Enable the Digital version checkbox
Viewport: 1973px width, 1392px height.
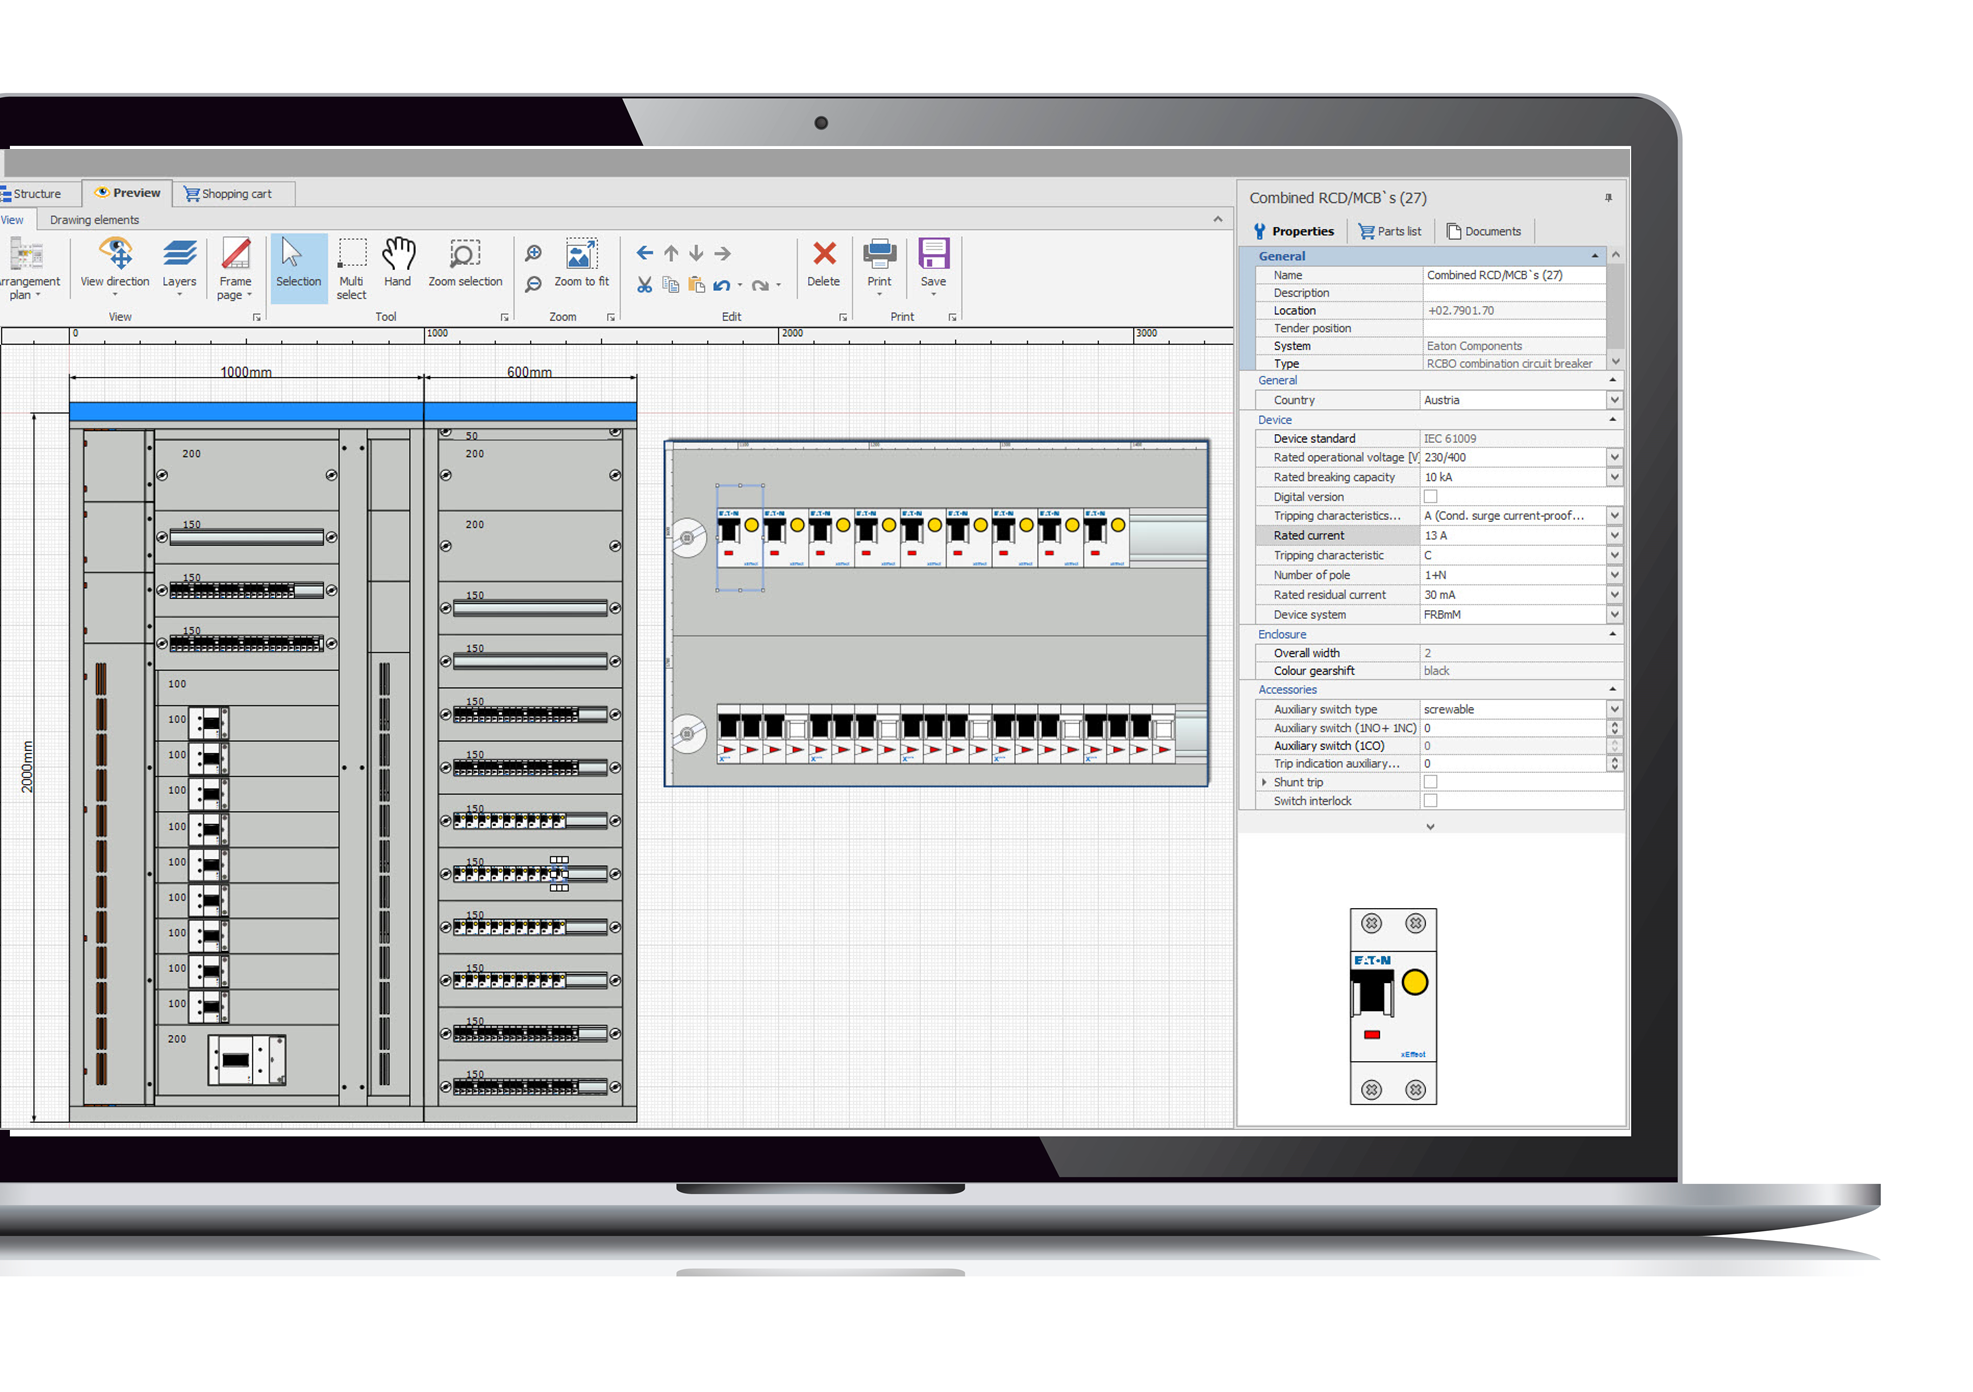pyautogui.click(x=1430, y=497)
